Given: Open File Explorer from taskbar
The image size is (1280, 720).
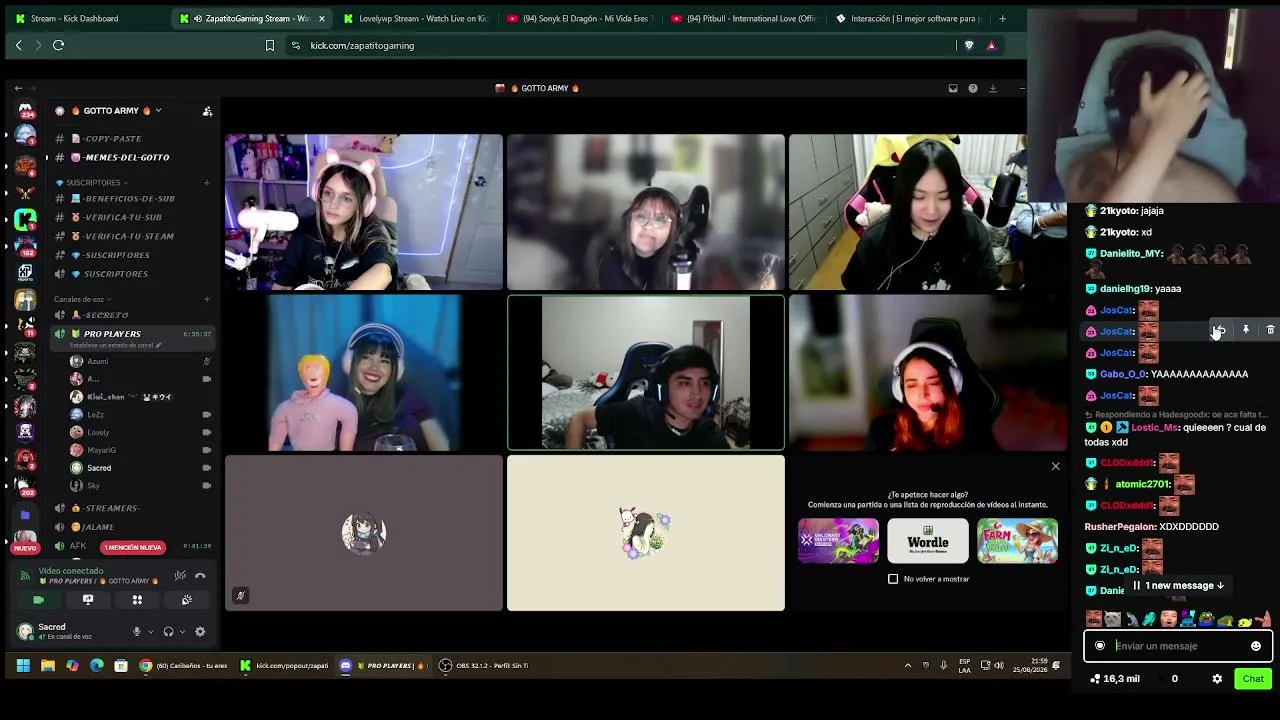Looking at the screenshot, I should pos(47,666).
